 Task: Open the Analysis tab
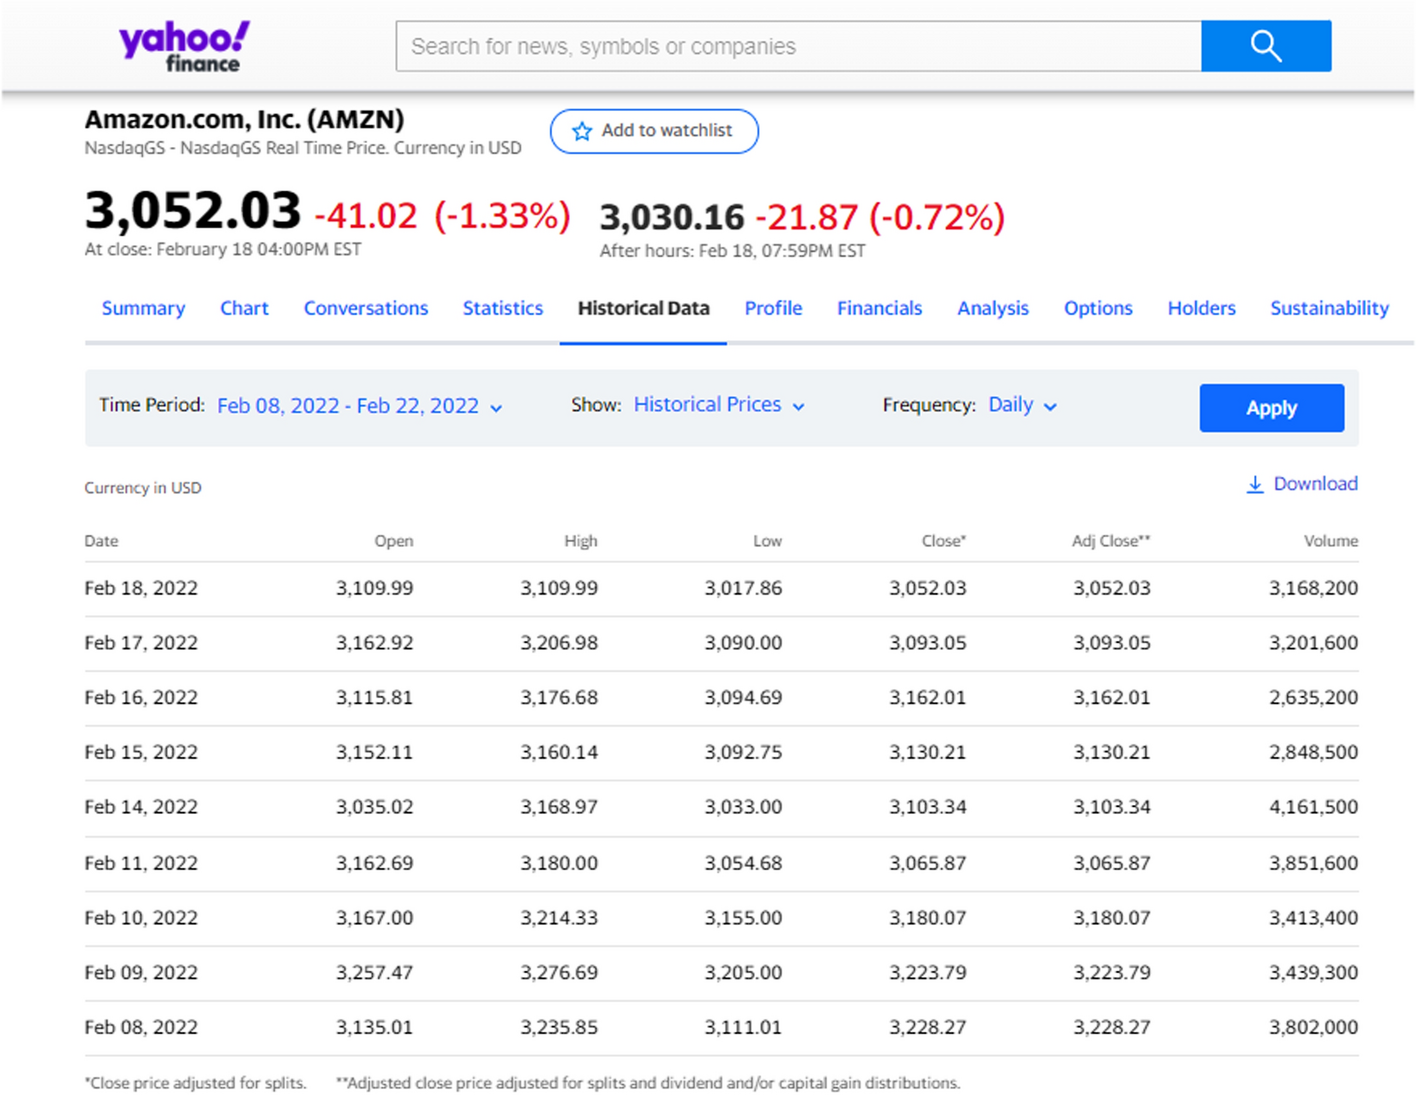point(993,308)
